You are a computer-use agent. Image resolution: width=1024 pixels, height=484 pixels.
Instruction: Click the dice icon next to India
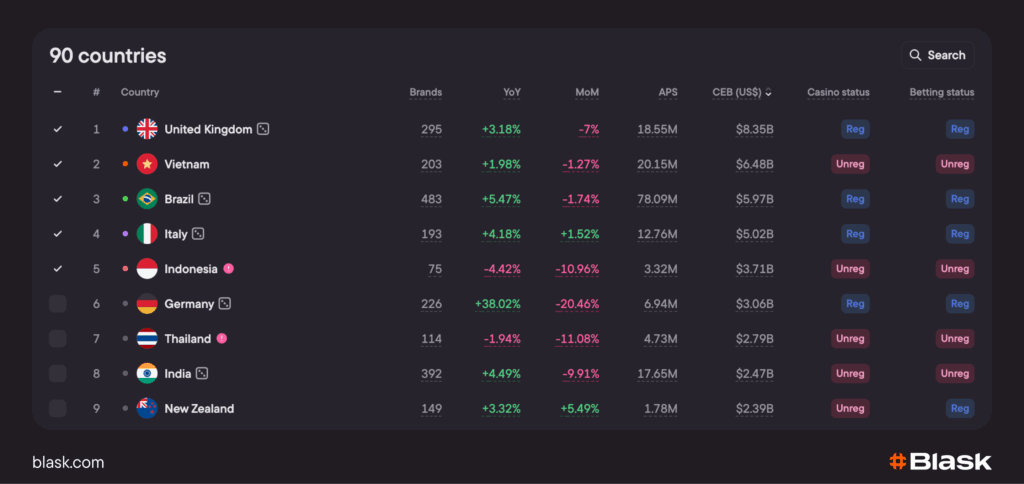tap(203, 374)
